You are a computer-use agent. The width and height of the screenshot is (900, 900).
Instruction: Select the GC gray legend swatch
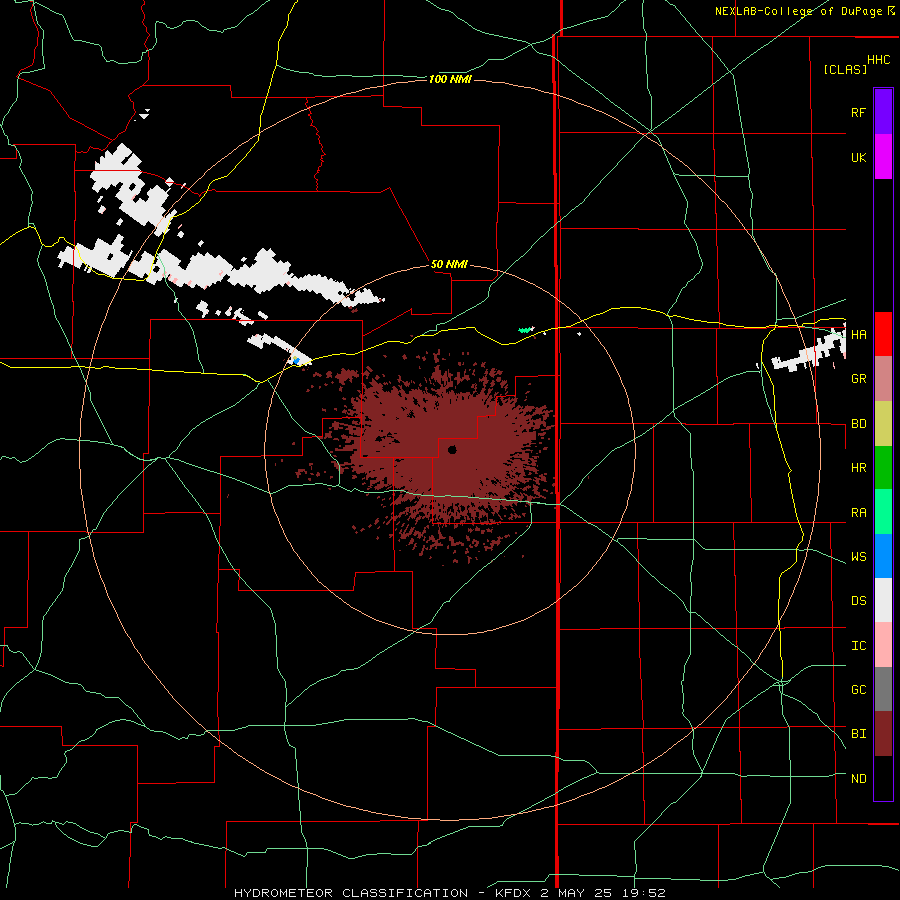coord(883,689)
